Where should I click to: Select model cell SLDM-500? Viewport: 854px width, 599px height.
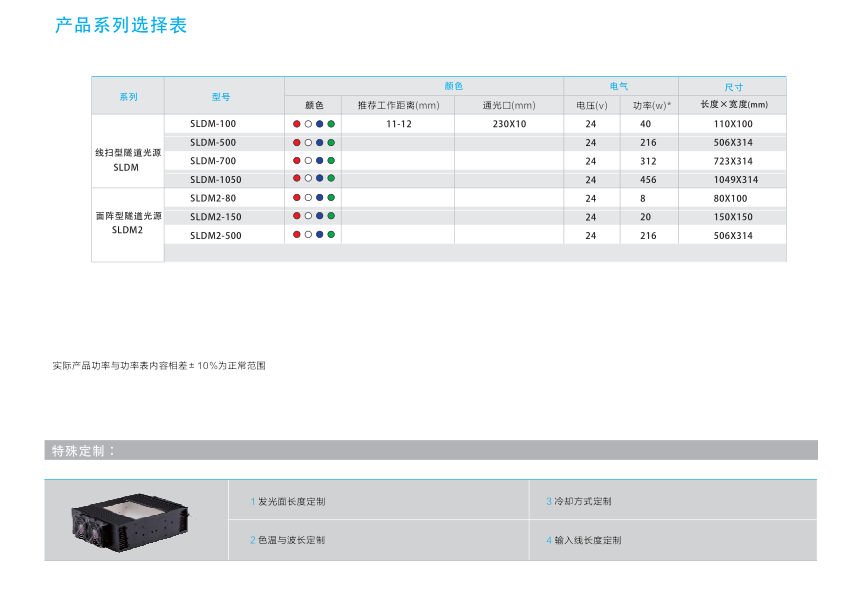coord(213,143)
